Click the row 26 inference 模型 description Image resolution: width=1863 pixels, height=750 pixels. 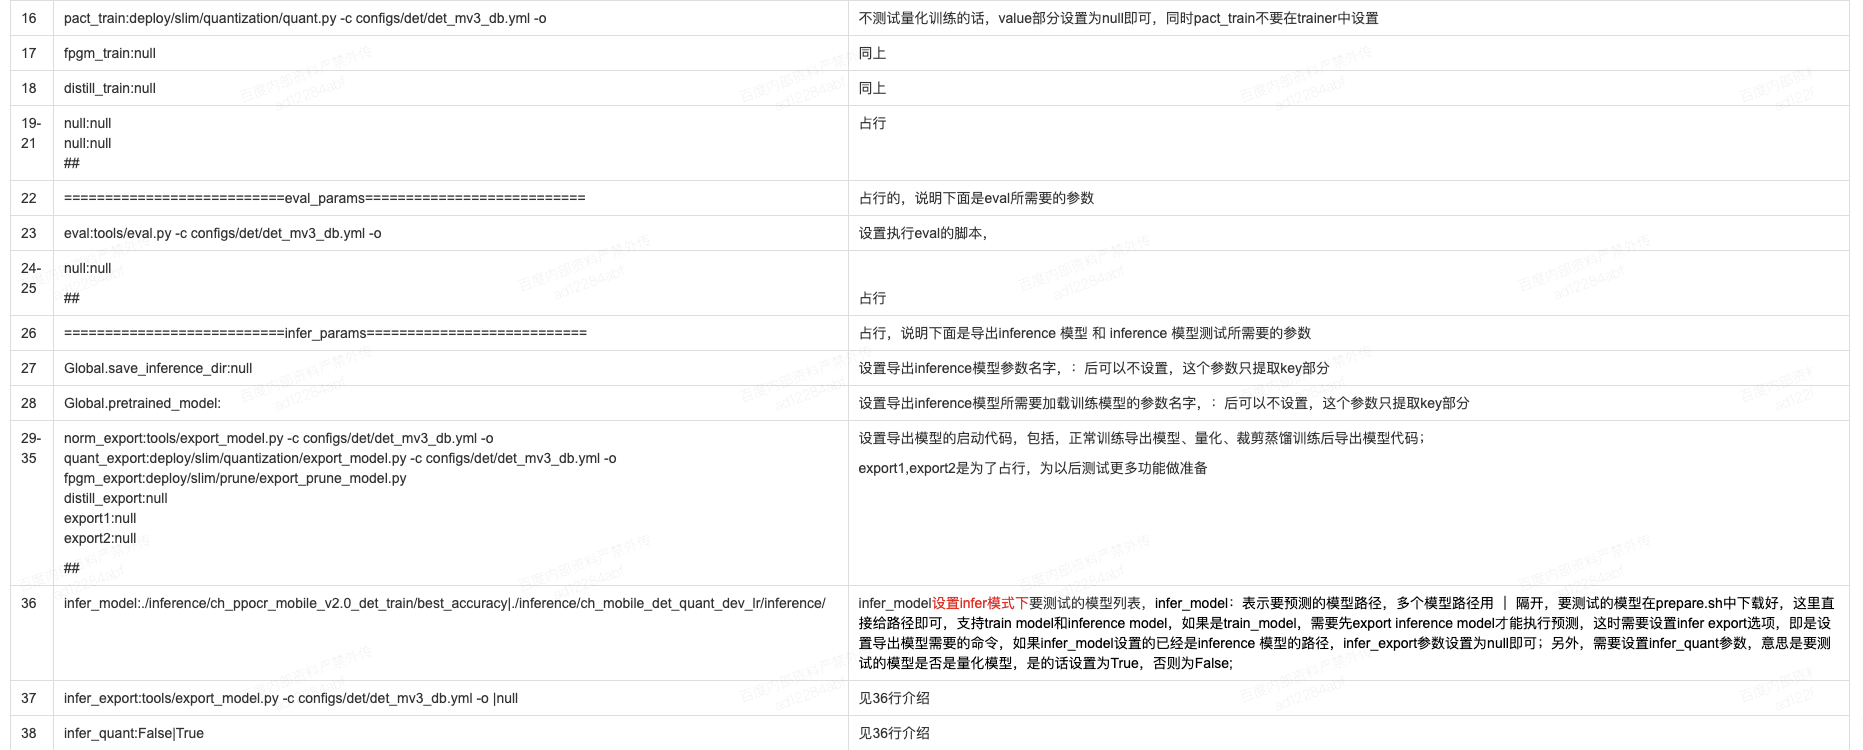coord(1085,333)
